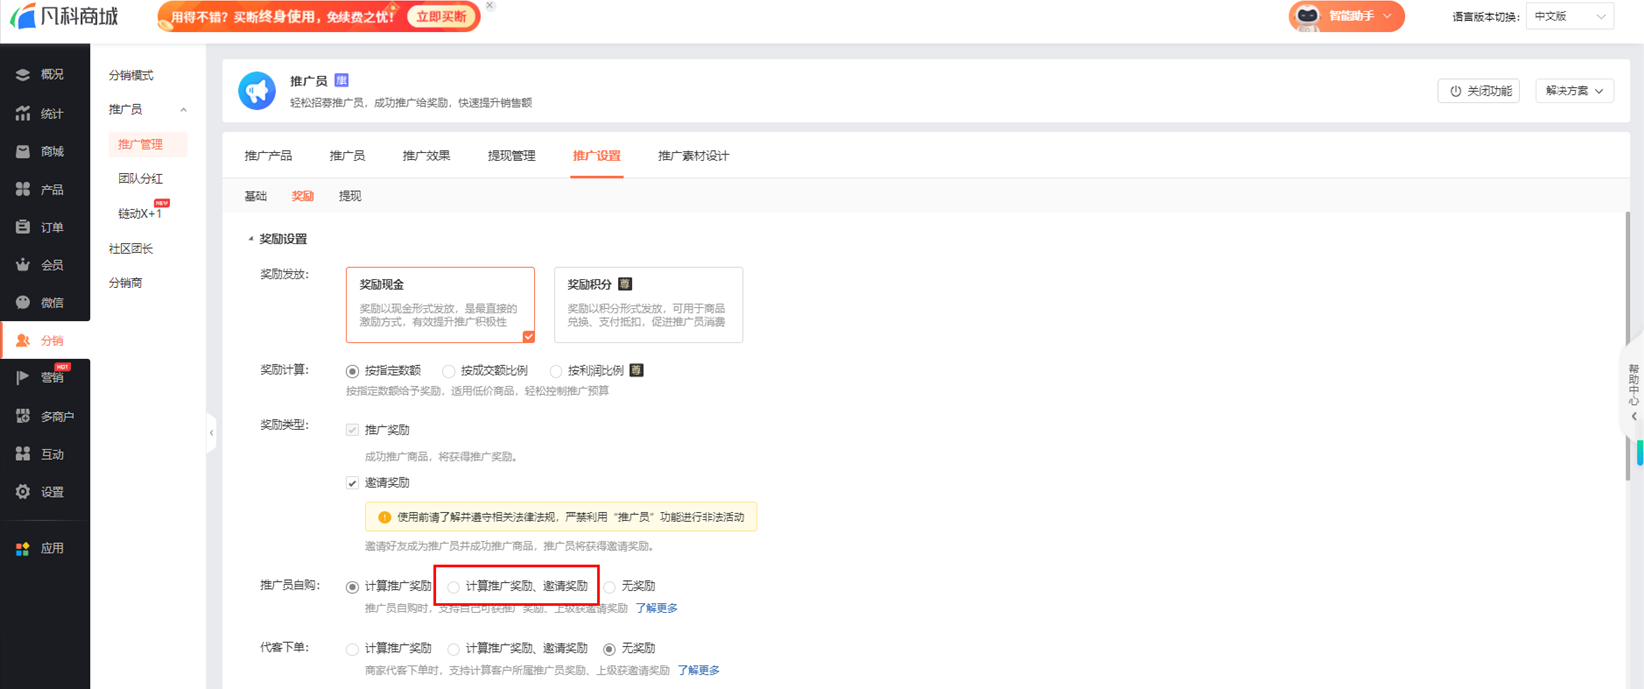The width and height of the screenshot is (1644, 689).
Task: Open the 多商户 multi-merchant sidebar icon
Action: (22, 416)
